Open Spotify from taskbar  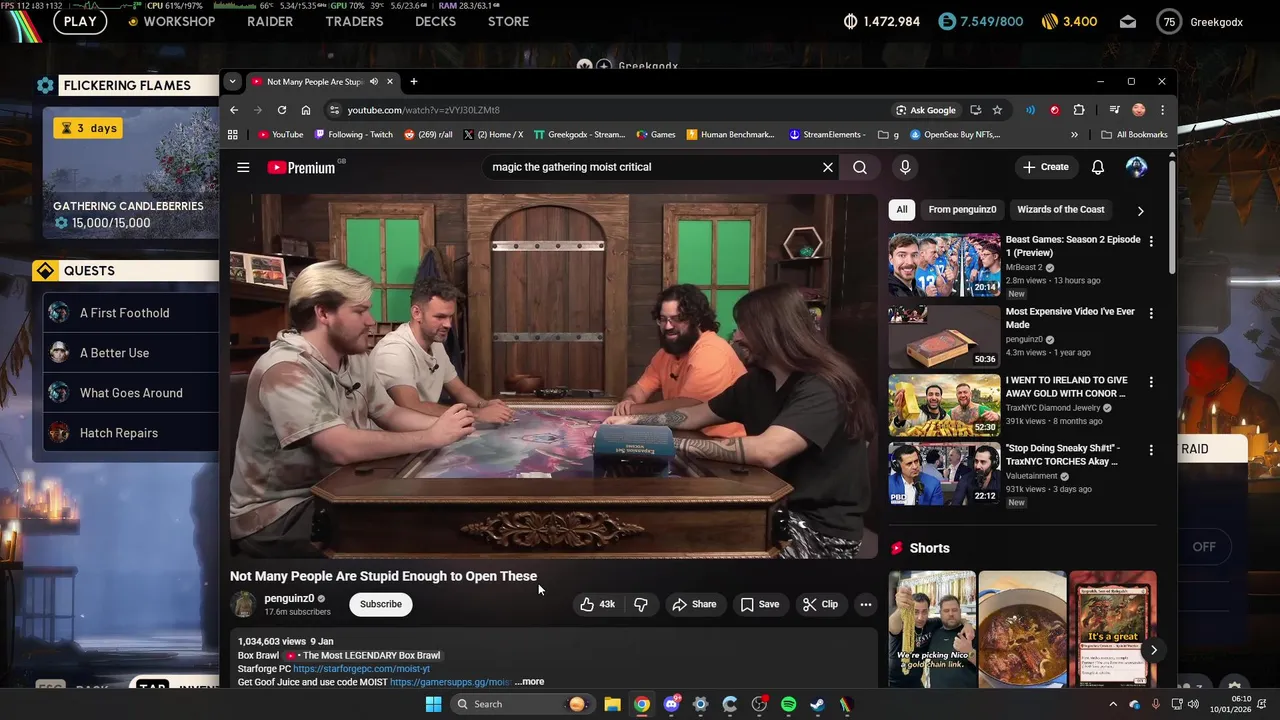click(x=788, y=704)
